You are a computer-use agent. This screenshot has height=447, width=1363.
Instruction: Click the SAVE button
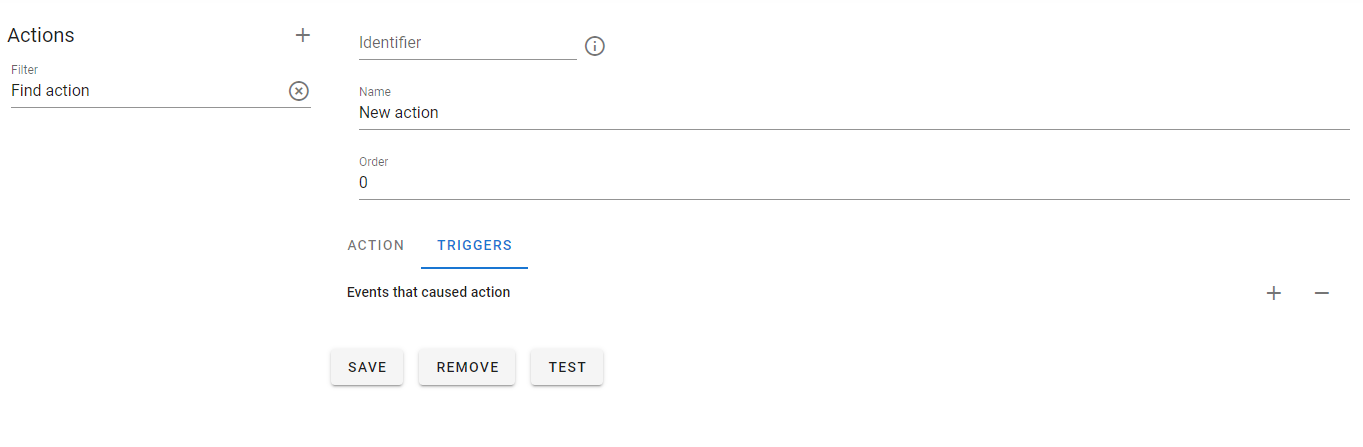tap(367, 367)
